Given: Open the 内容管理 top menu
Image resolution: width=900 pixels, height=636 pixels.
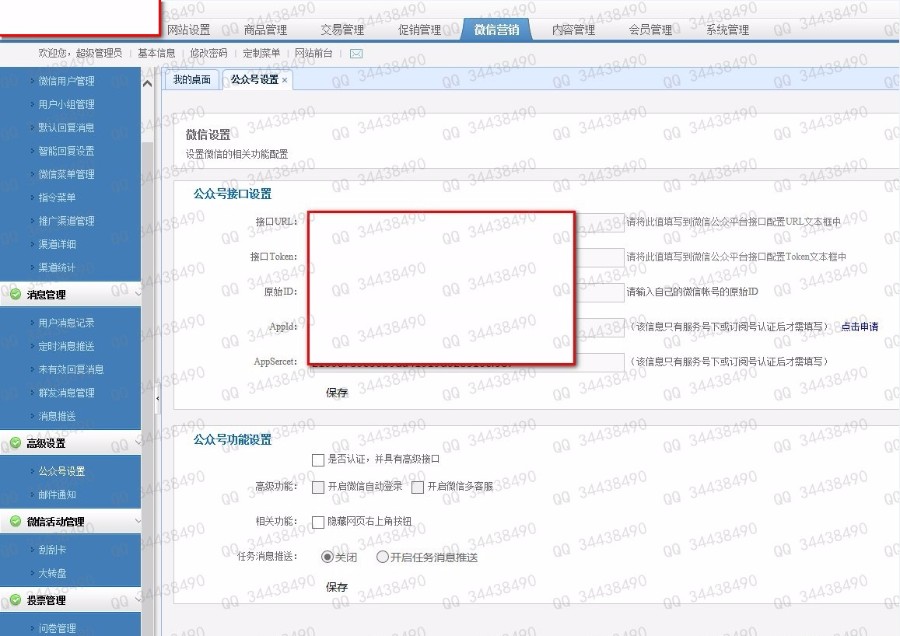Looking at the screenshot, I should pyautogui.click(x=573, y=29).
